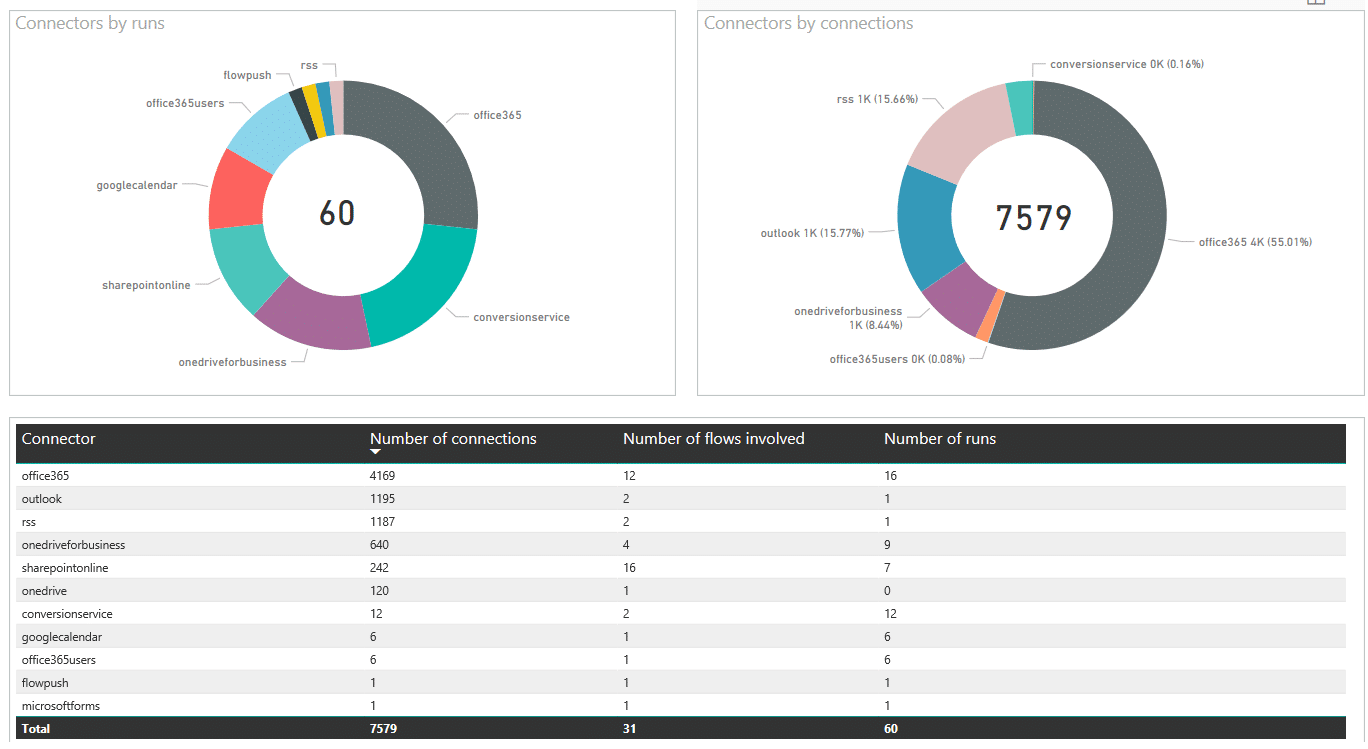Select rss row name in connector table

(x=29, y=522)
